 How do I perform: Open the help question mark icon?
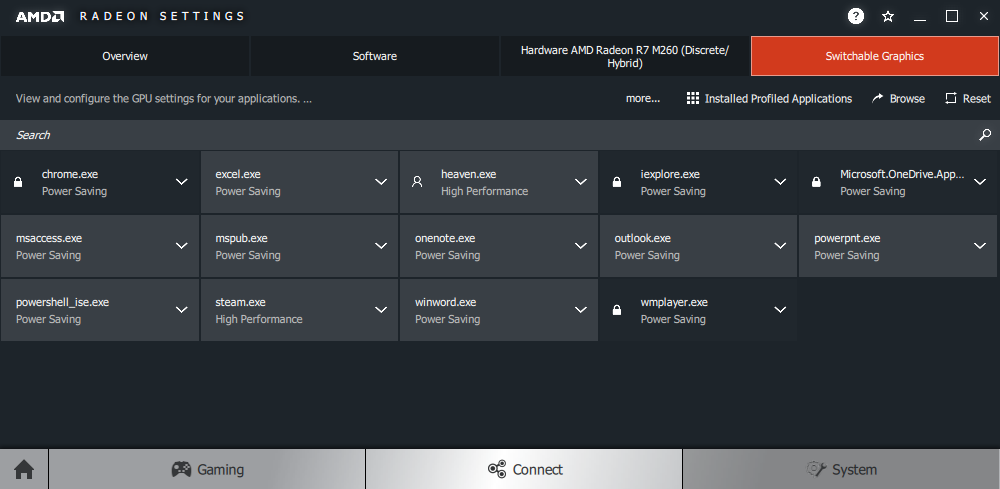(x=856, y=16)
